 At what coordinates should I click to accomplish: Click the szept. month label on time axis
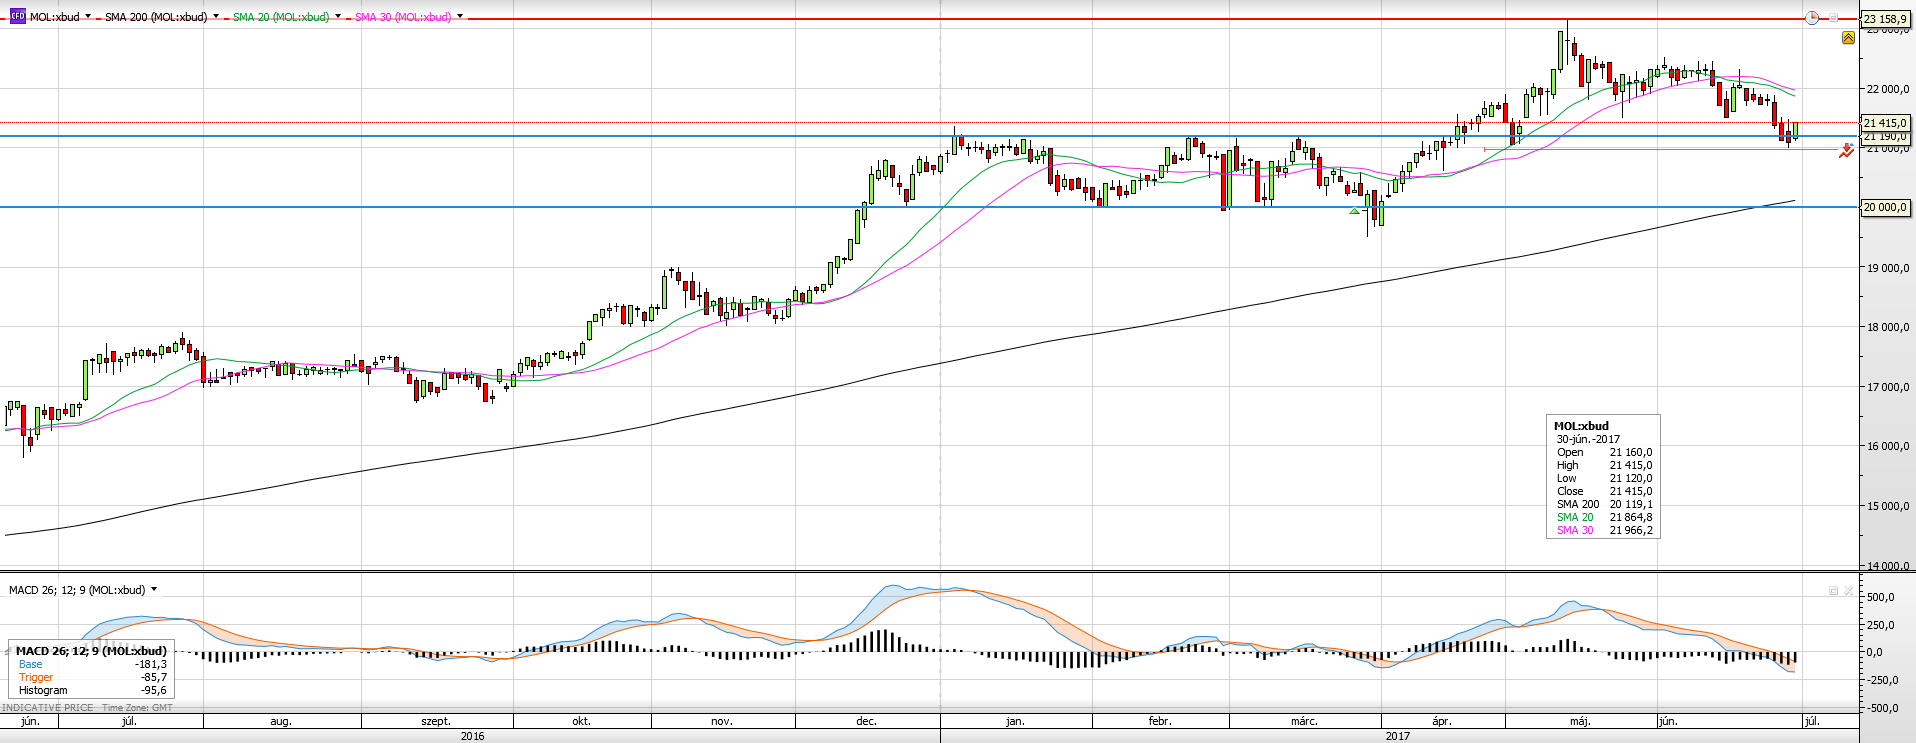click(x=436, y=721)
